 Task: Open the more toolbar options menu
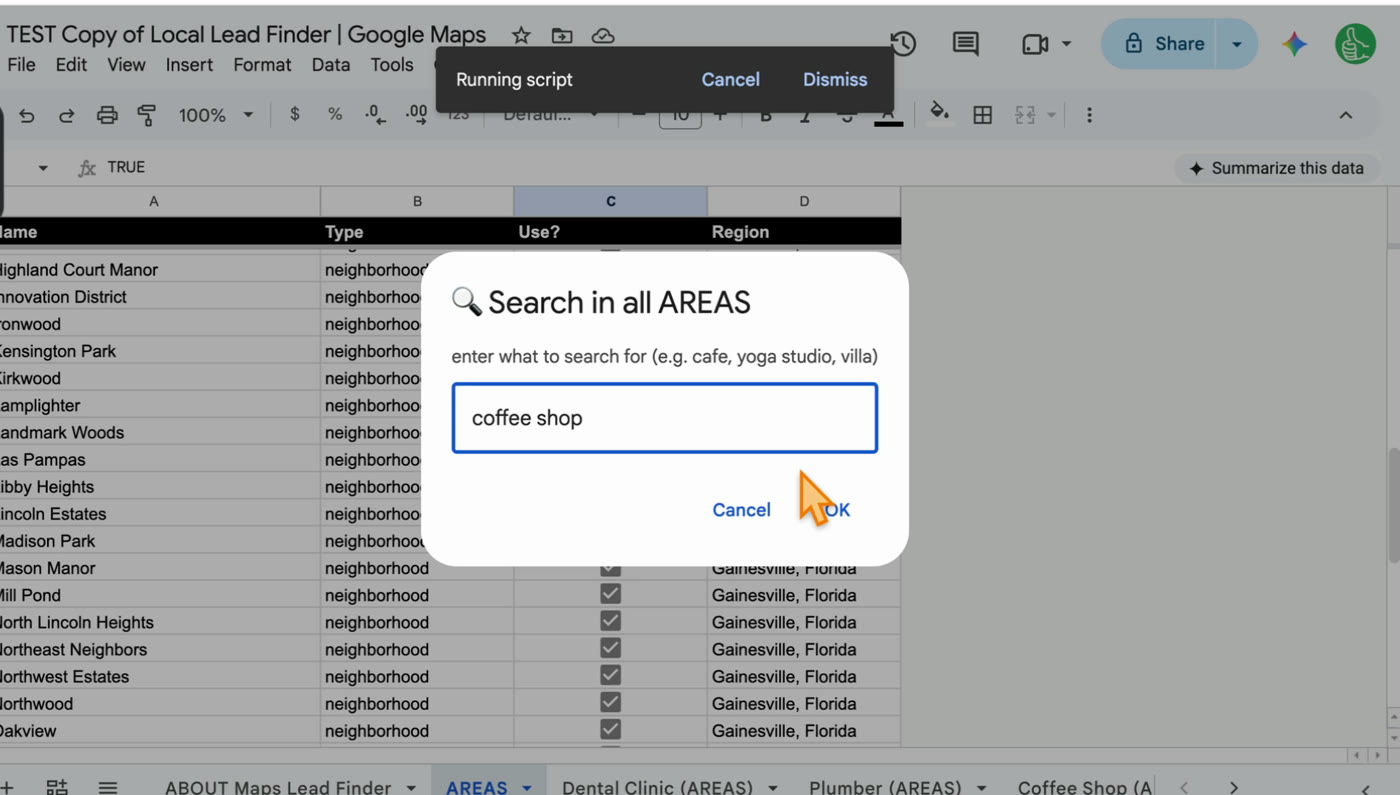pyautogui.click(x=1089, y=115)
